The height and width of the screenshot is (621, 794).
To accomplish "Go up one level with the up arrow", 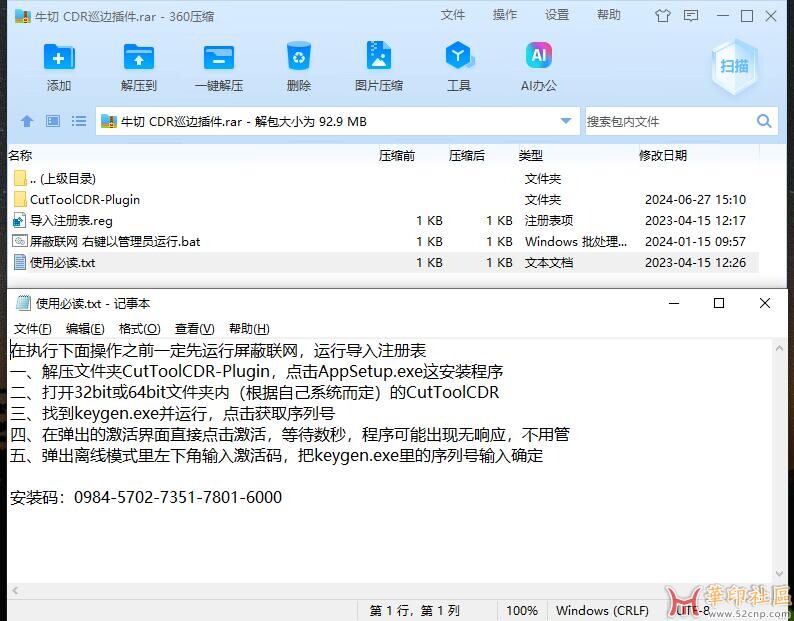I will coord(27,122).
